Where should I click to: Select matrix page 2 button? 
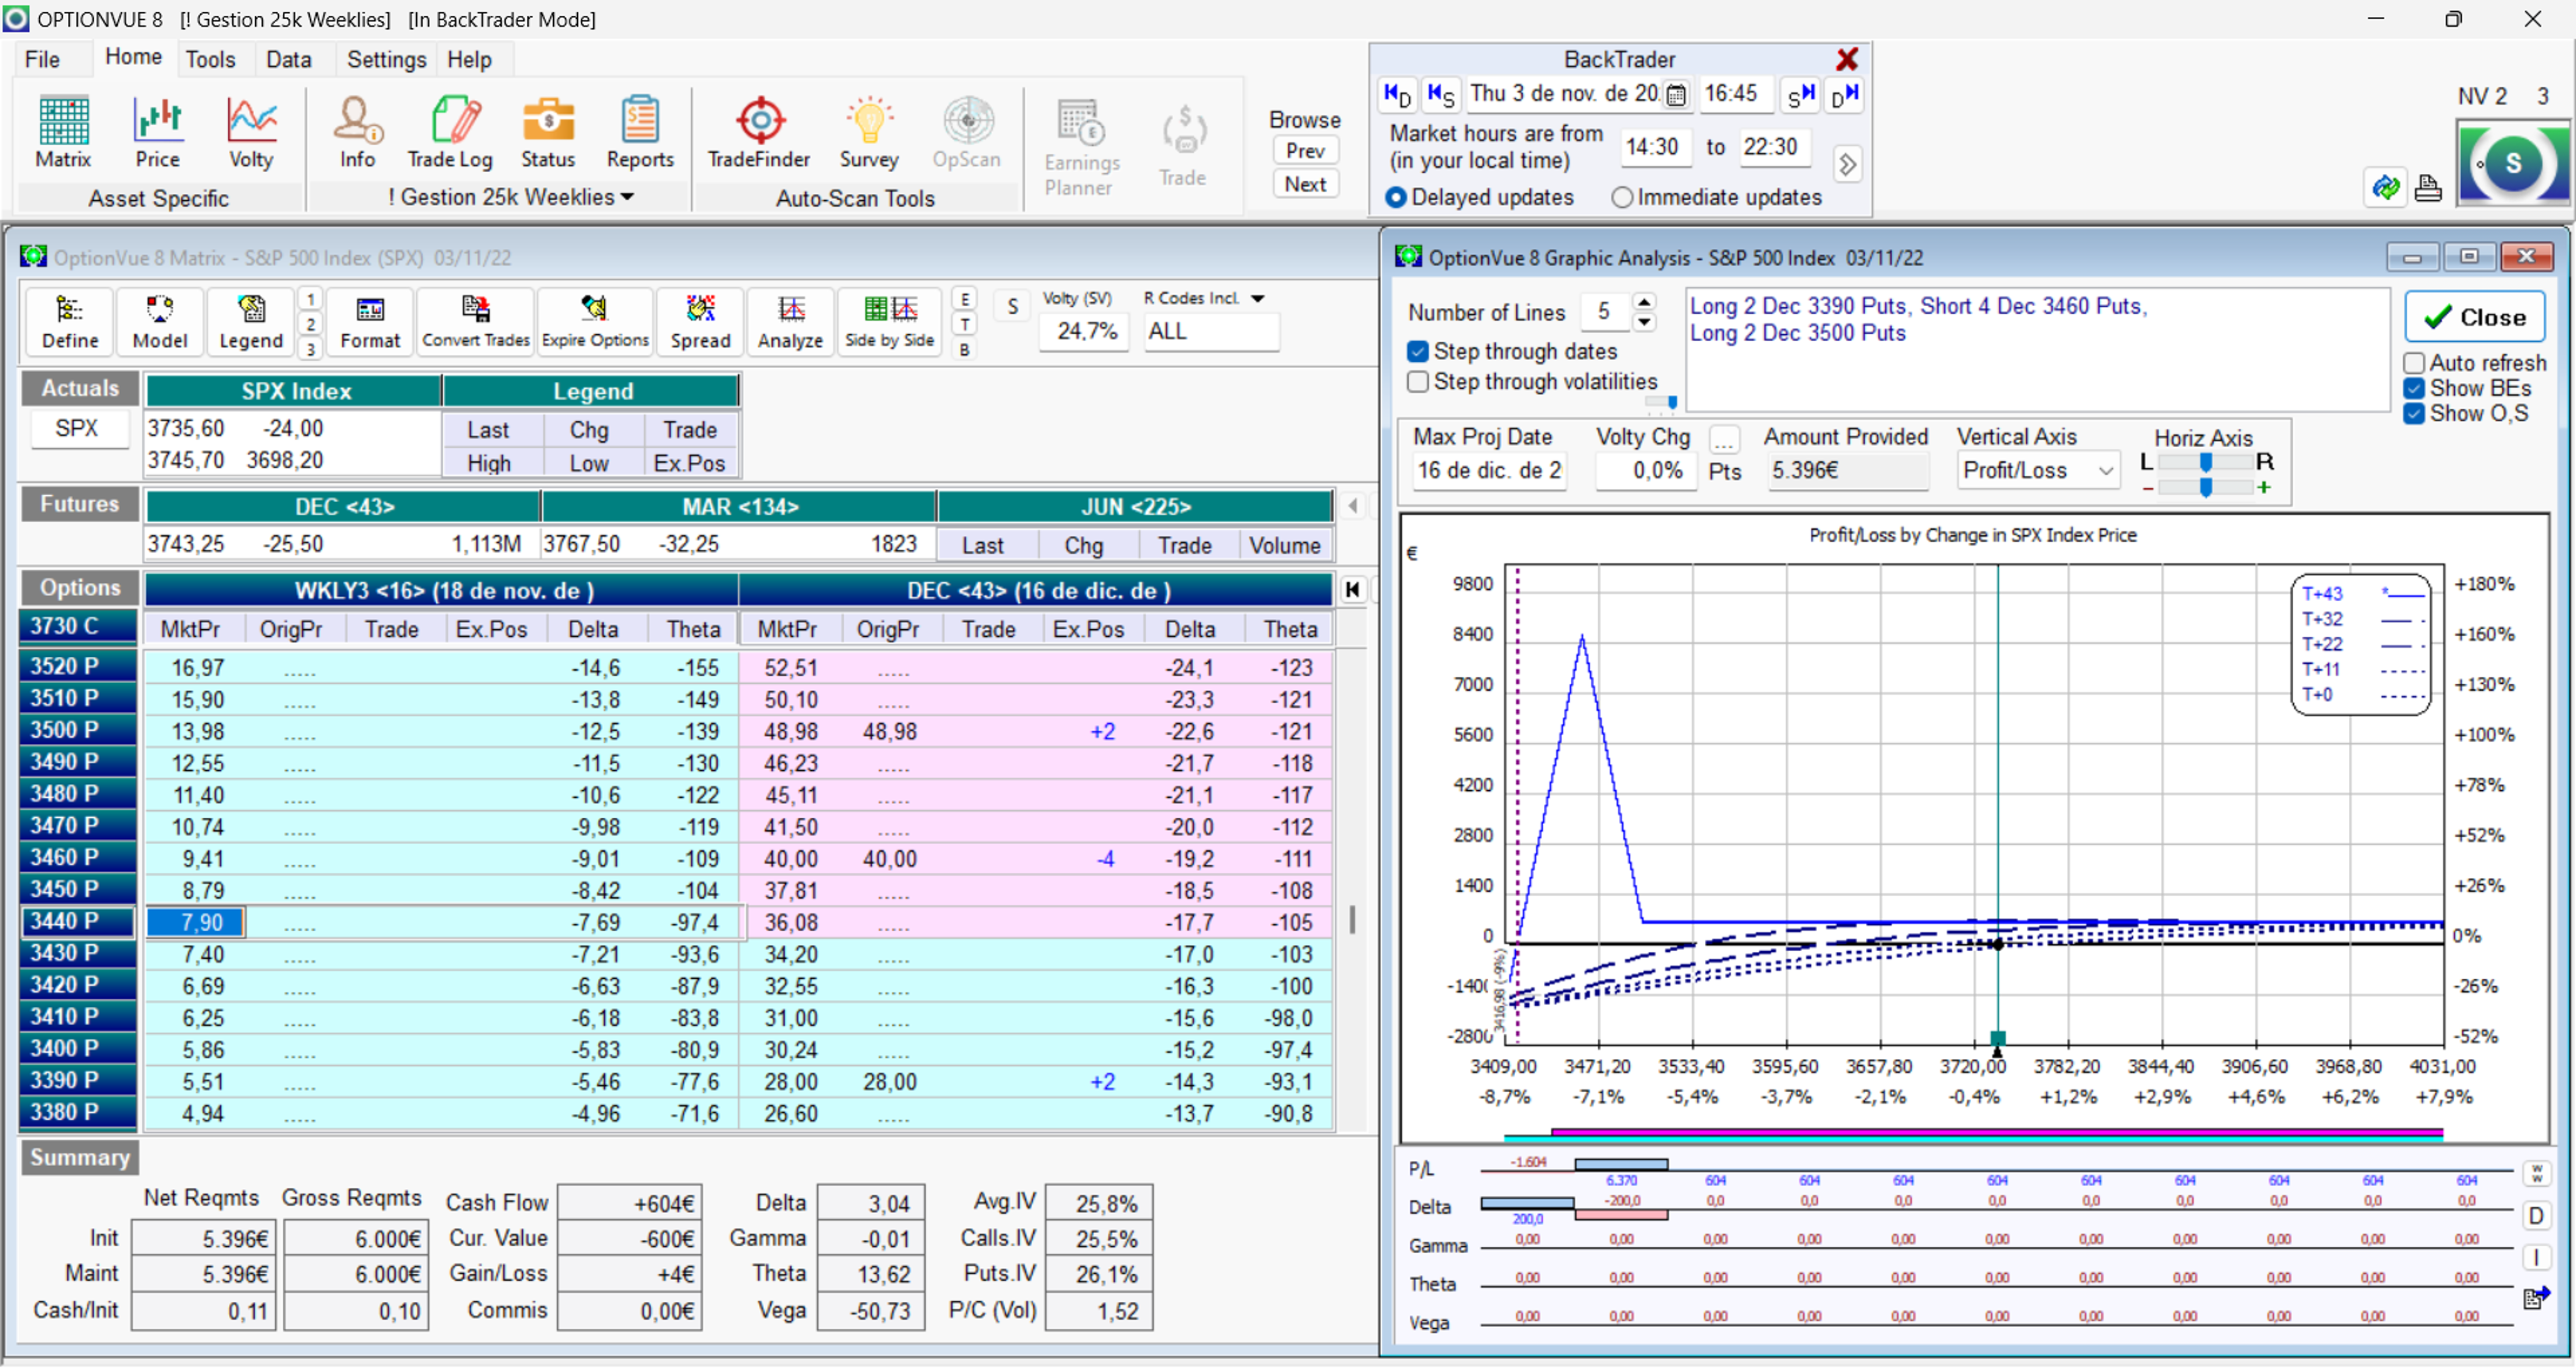coord(310,324)
